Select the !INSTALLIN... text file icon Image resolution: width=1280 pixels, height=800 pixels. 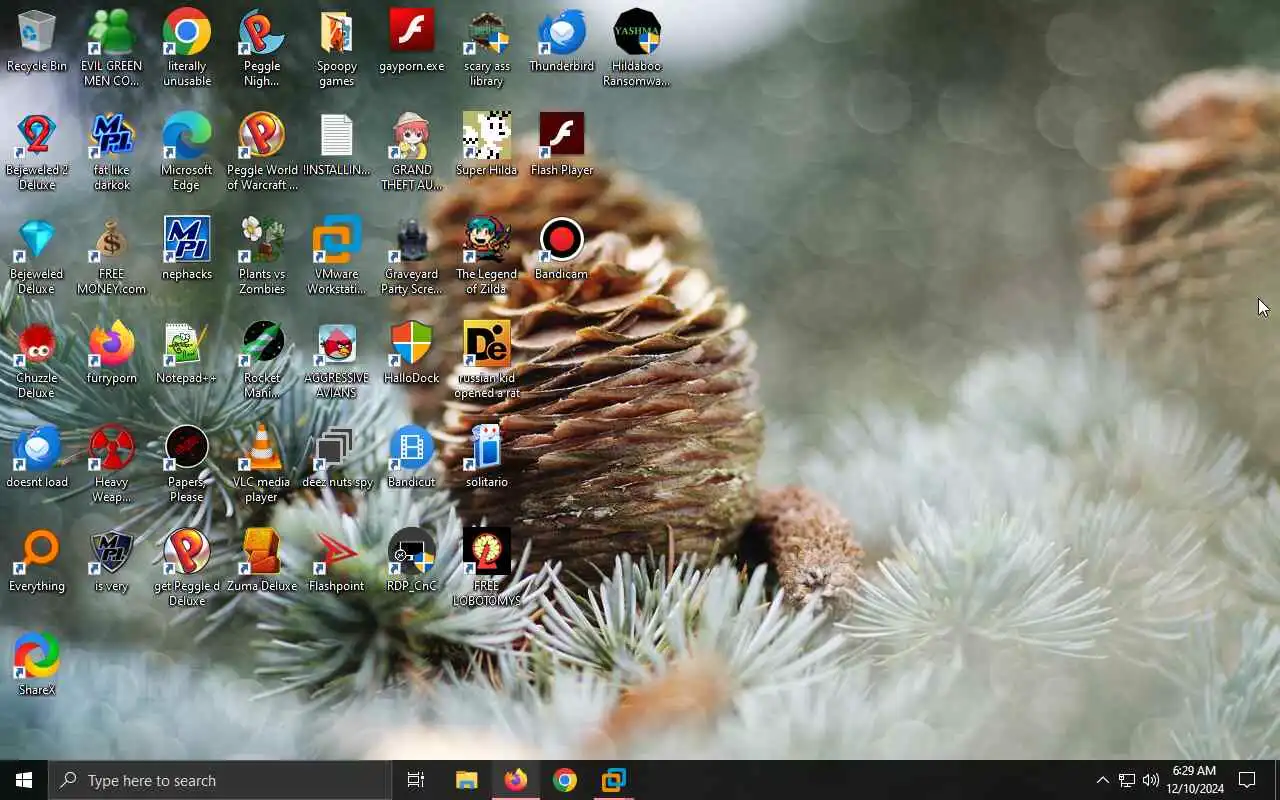(337, 146)
